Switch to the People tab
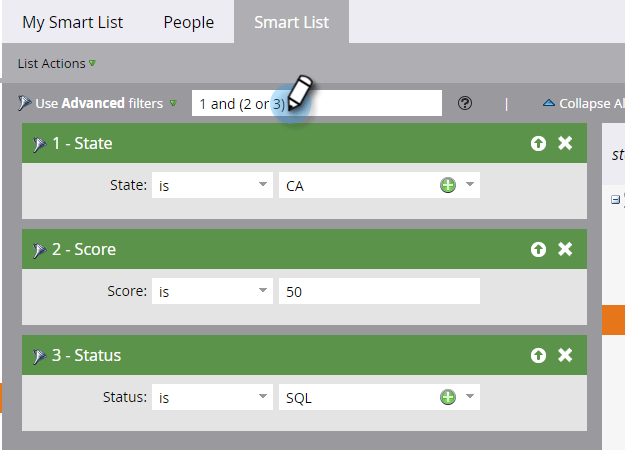625x450 pixels. click(188, 22)
